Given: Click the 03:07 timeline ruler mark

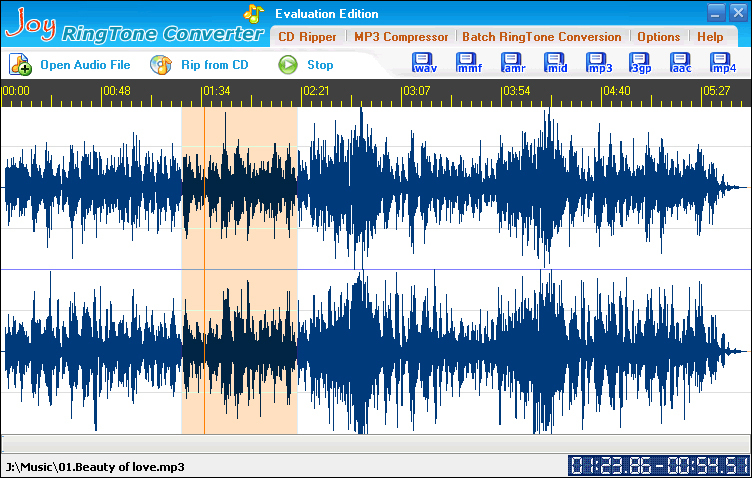Looking at the screenshot, I should tap(416, 91).
